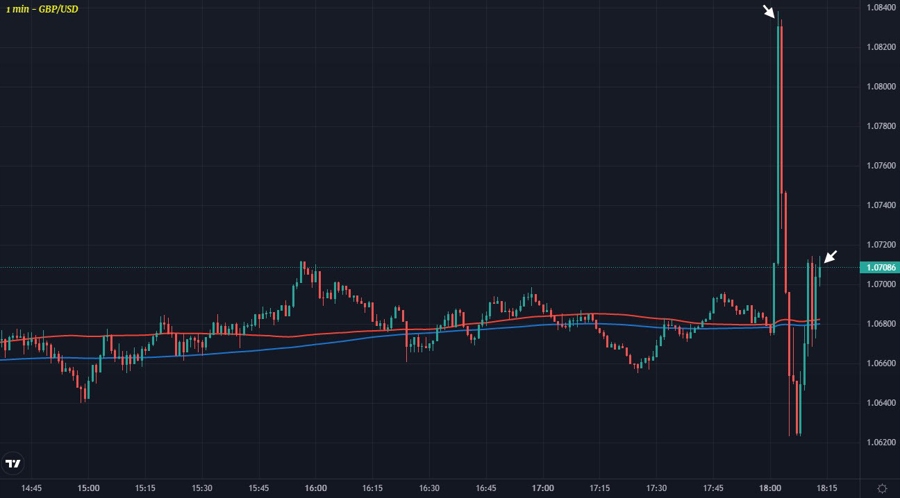Click the 14:45 time axis label

tap(32, 488)
